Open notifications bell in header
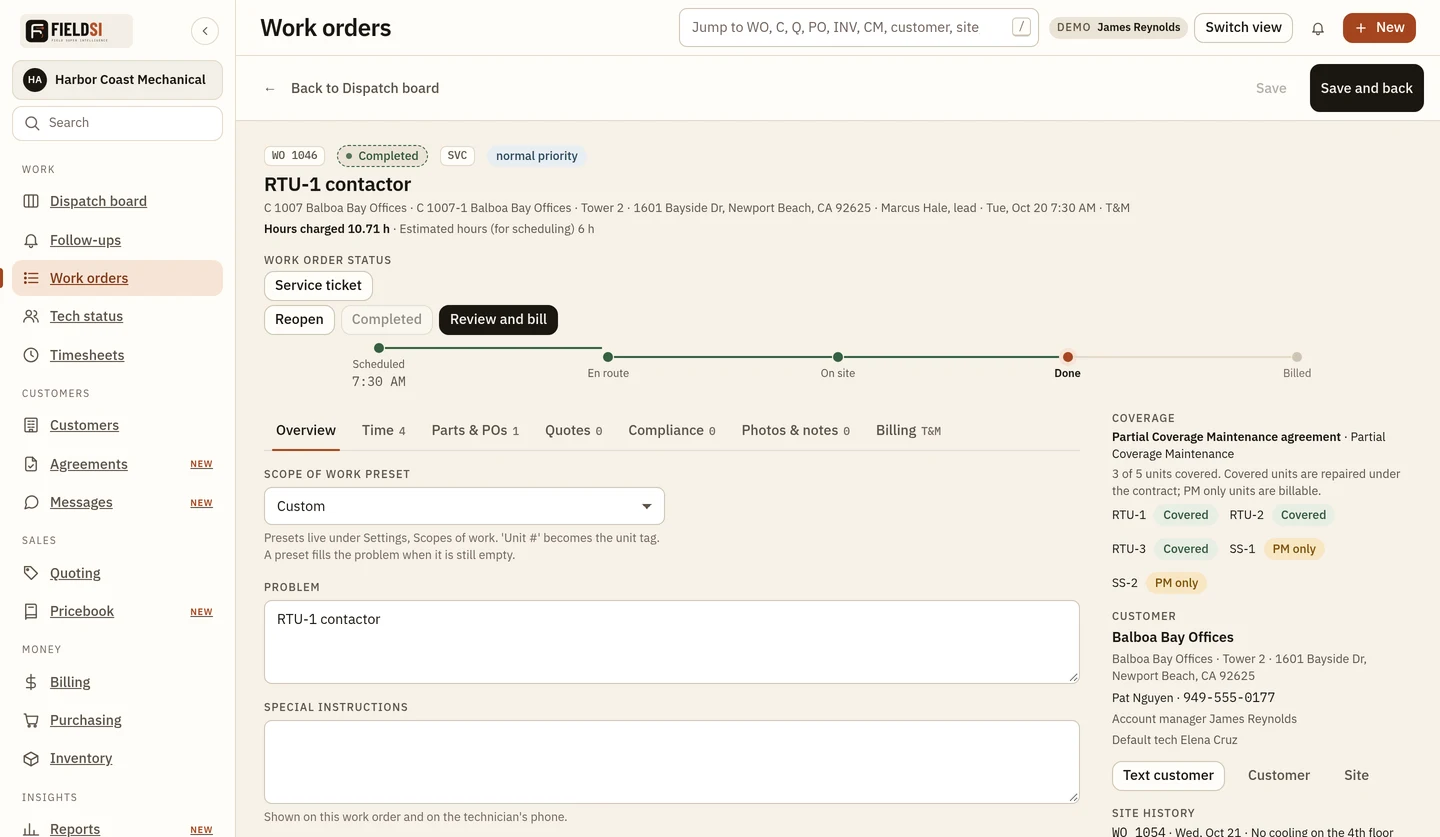Screen dimensions: 1440x837 click(1318, 28)
